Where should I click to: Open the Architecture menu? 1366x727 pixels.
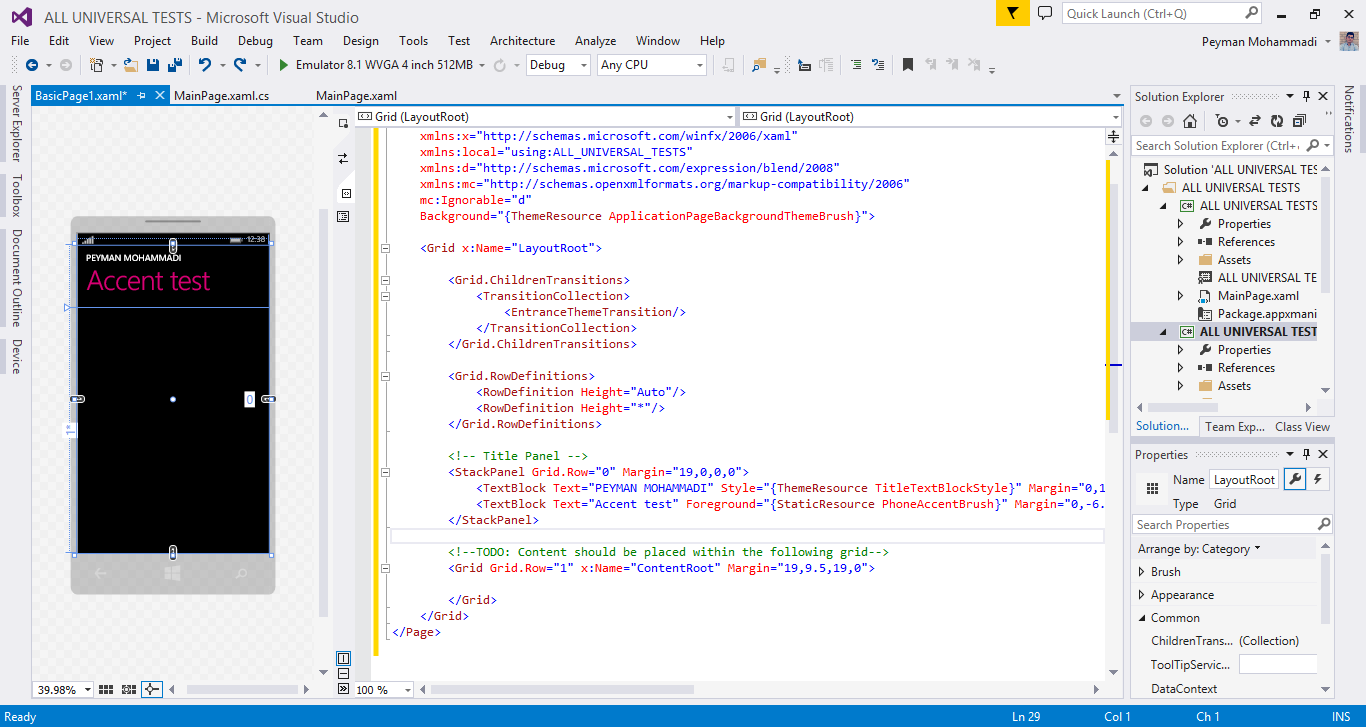tap(522, 41)
